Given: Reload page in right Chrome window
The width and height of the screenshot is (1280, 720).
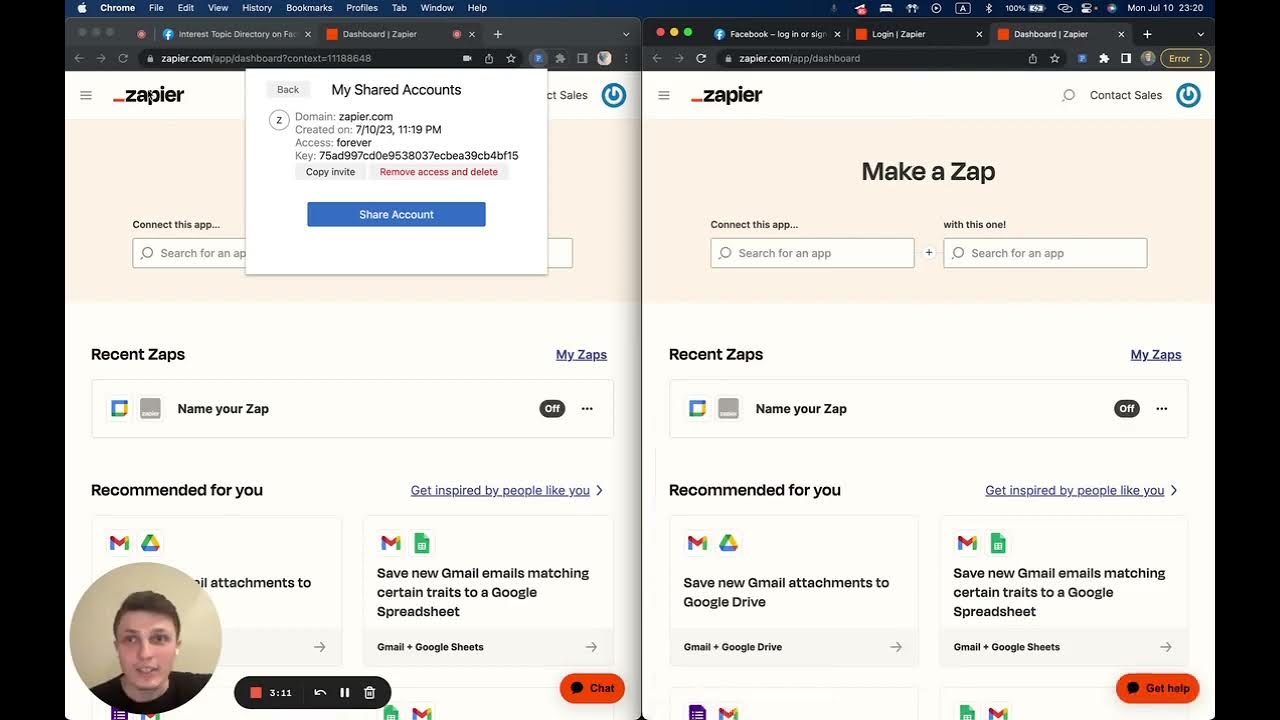Looking at the screenshot, I should (701, 58).
